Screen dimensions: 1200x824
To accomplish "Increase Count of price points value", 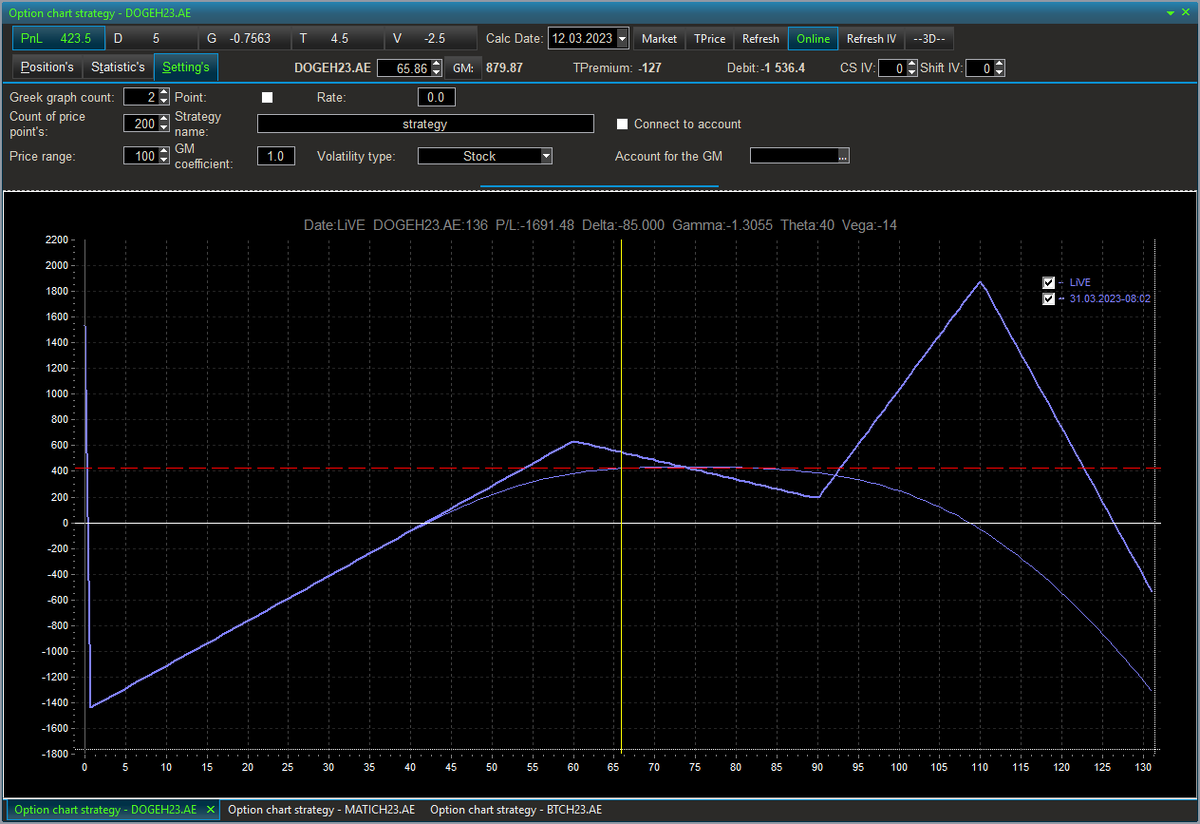I will (164, 120).
